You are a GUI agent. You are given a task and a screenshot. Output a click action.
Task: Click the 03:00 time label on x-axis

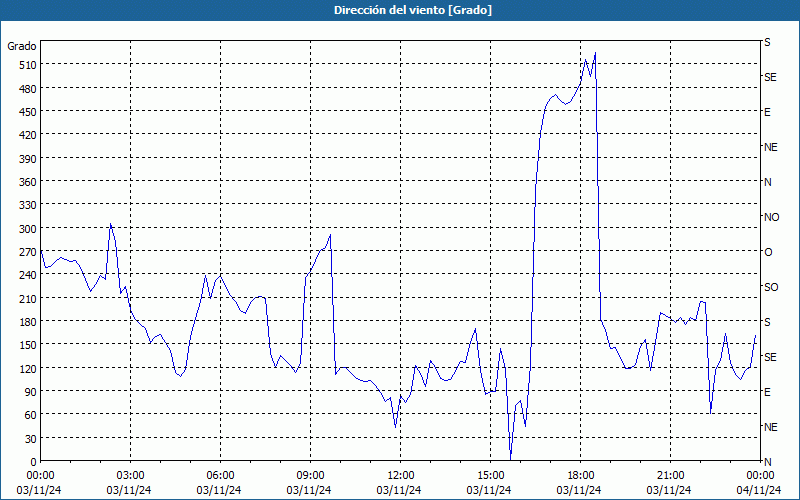point(131,476)
